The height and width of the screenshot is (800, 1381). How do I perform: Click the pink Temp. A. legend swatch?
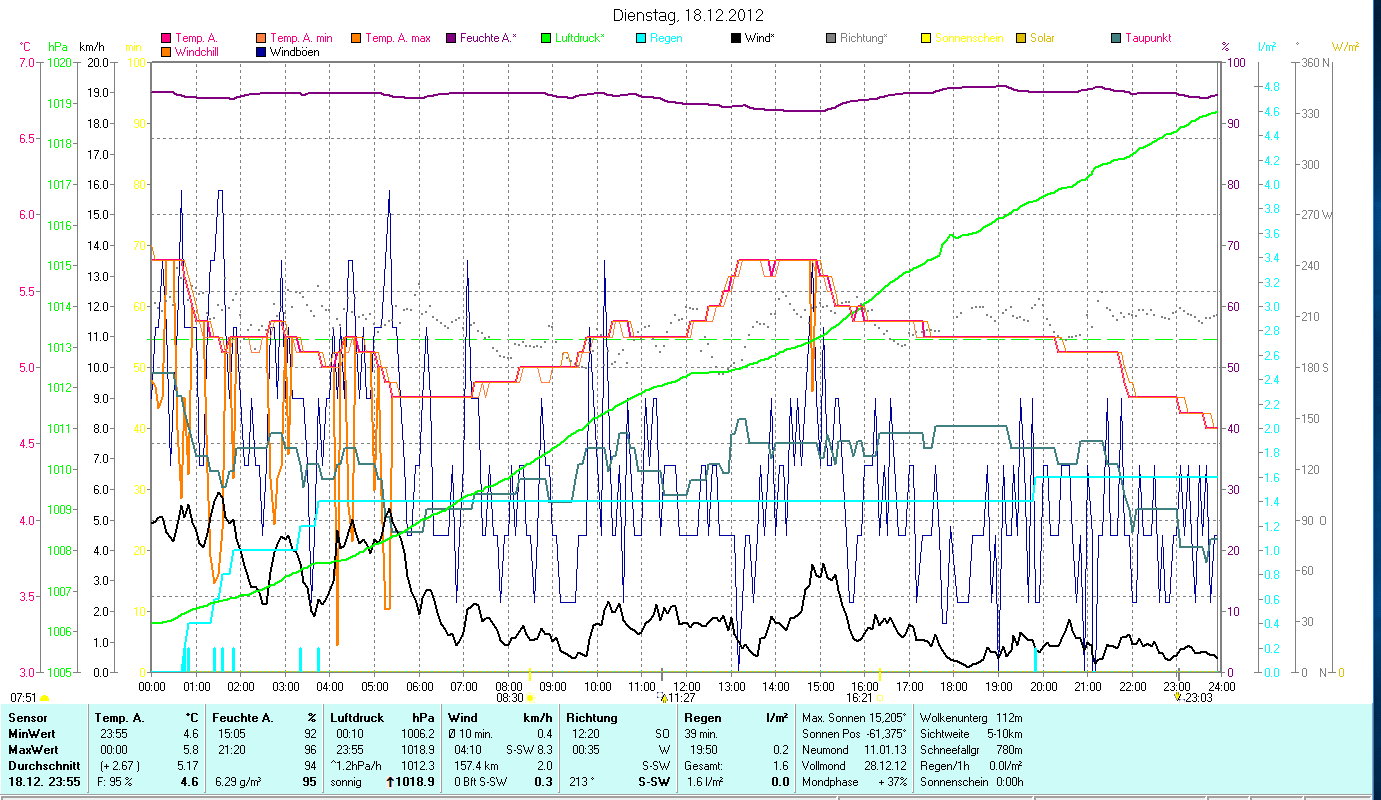click(x=166, y=39)
